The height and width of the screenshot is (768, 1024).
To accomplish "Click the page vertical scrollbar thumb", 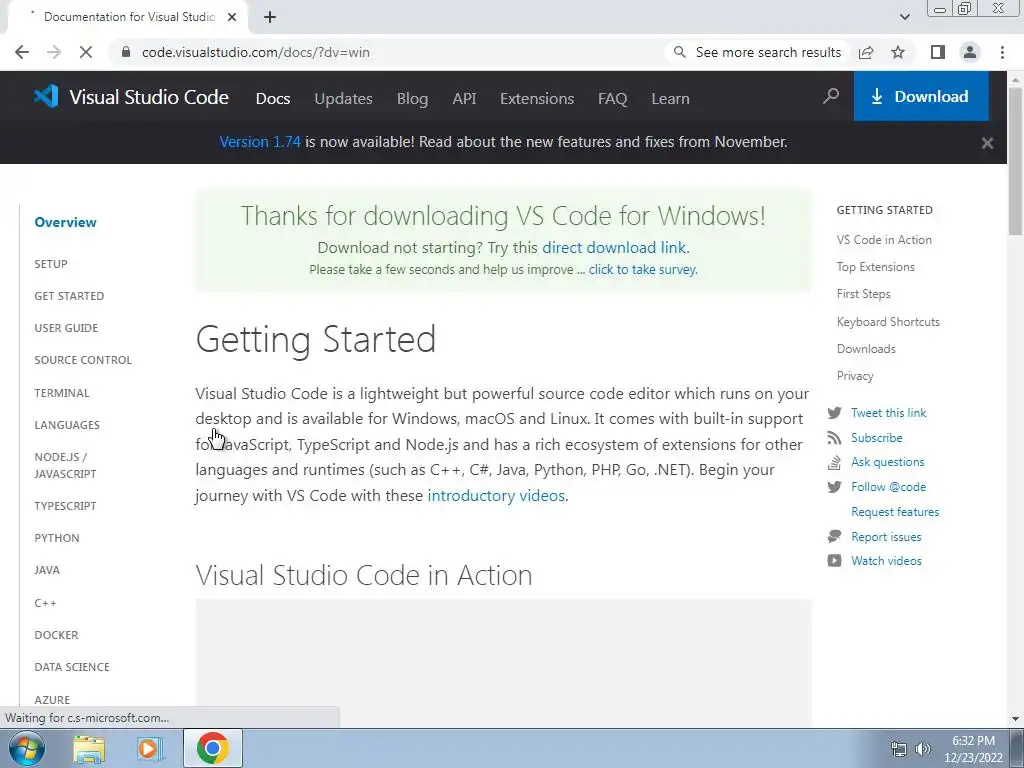I will click(x=1015, y=160).
